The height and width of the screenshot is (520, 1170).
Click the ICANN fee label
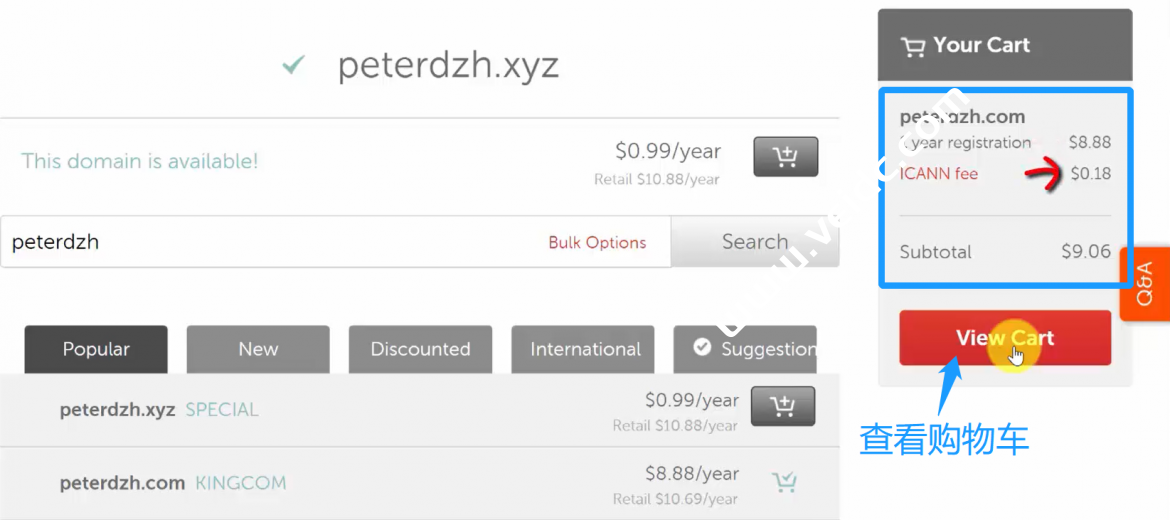click(938, 174)
